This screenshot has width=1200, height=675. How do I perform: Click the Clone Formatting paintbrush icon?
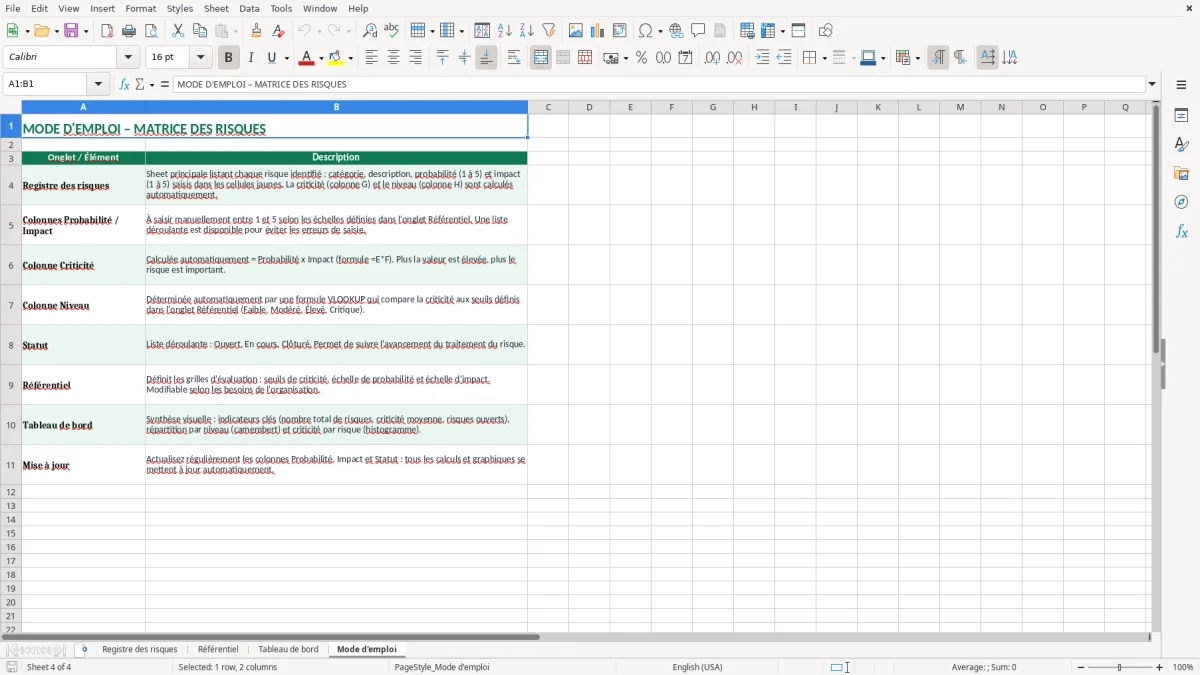(257, 31)
